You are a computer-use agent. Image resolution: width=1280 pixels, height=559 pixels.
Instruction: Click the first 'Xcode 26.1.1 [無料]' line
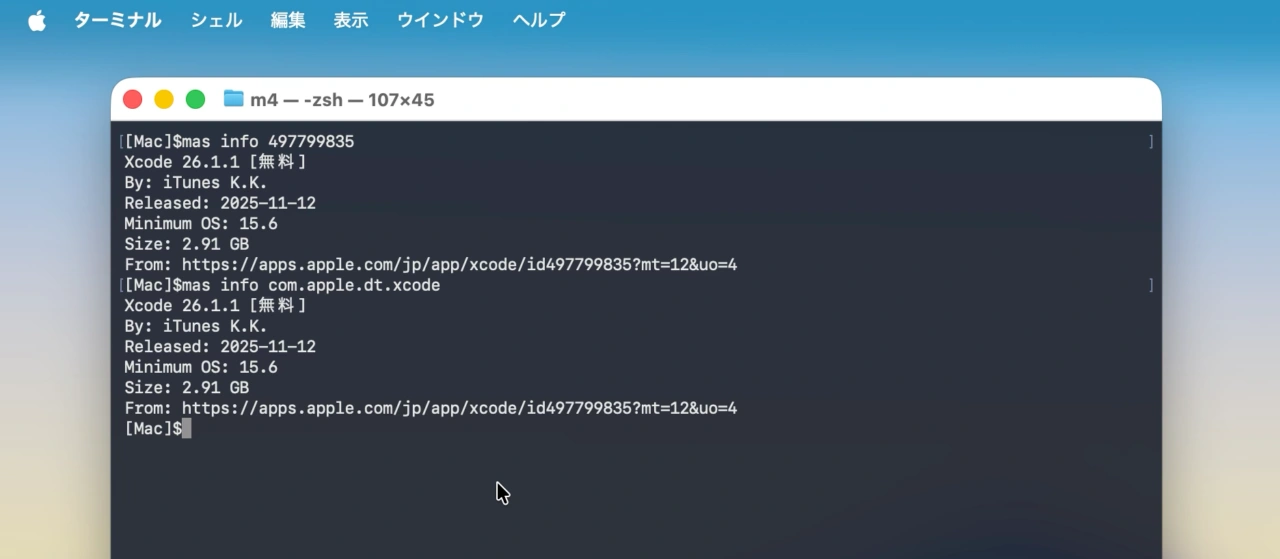[215, 162]
